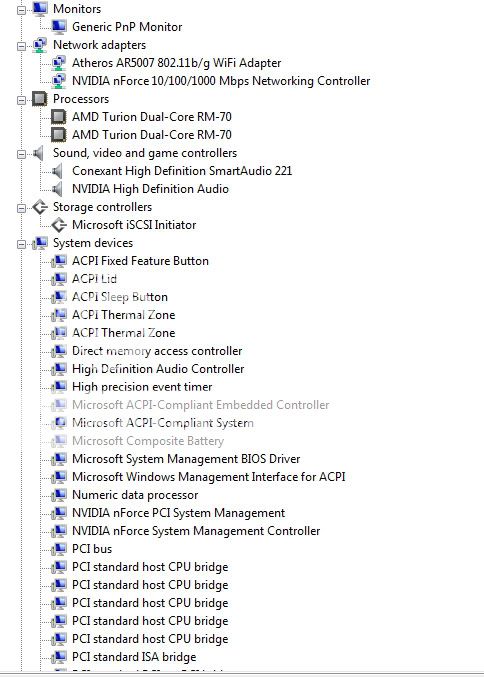Select Microsoft System Management BIOS Driver

tap(186, 459)
